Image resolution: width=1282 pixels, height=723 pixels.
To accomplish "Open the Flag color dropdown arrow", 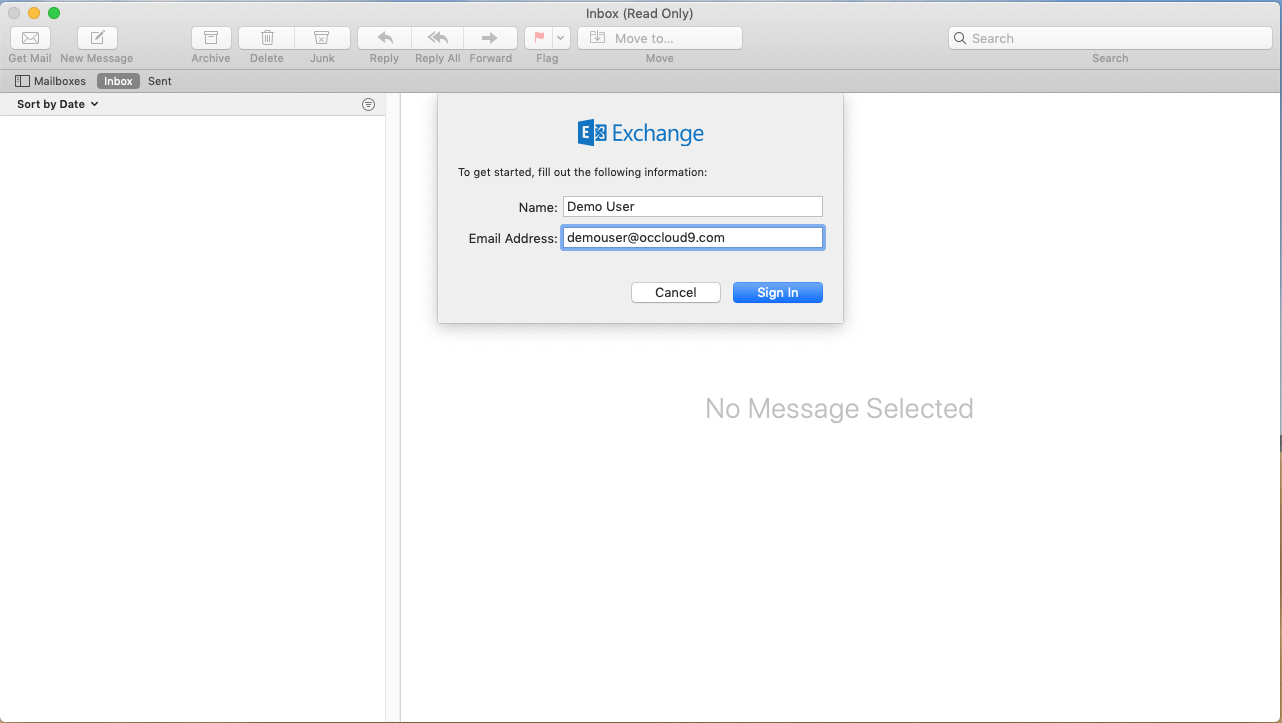I will 561,38.
